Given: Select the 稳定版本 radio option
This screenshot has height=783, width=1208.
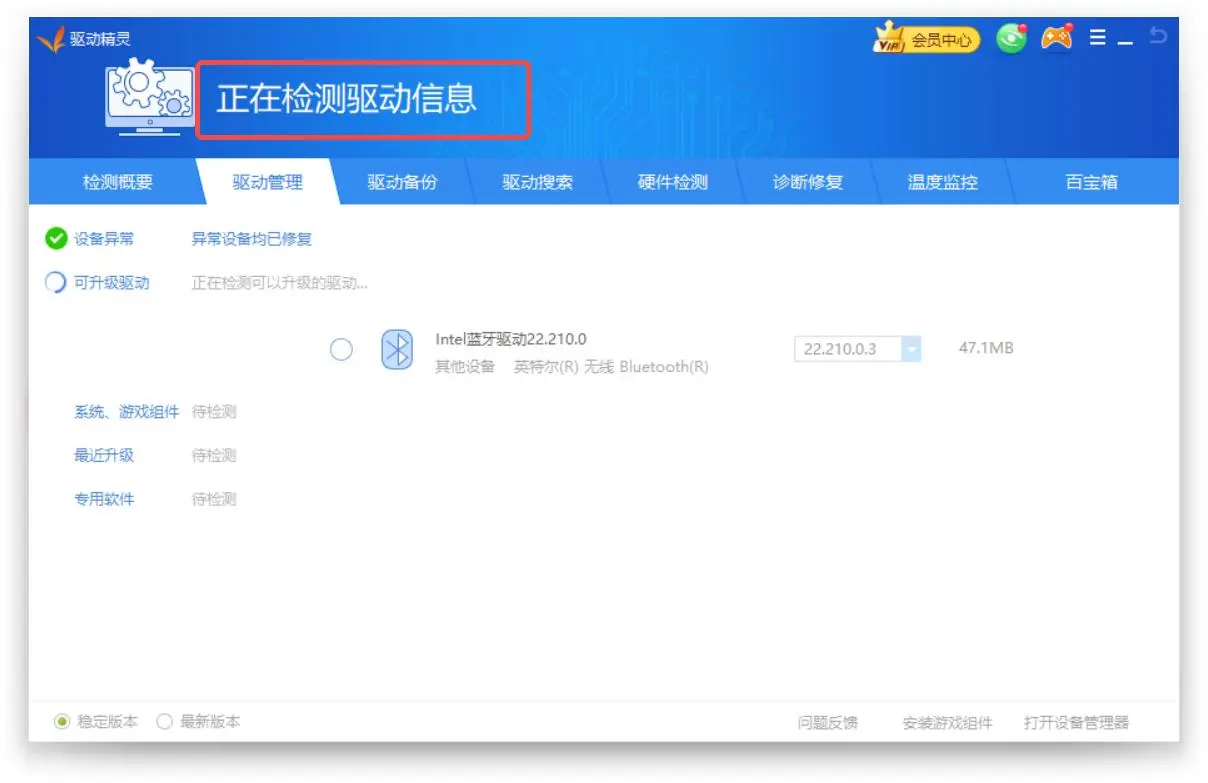Looking at the screenshot, I should (x=62, y=722).
